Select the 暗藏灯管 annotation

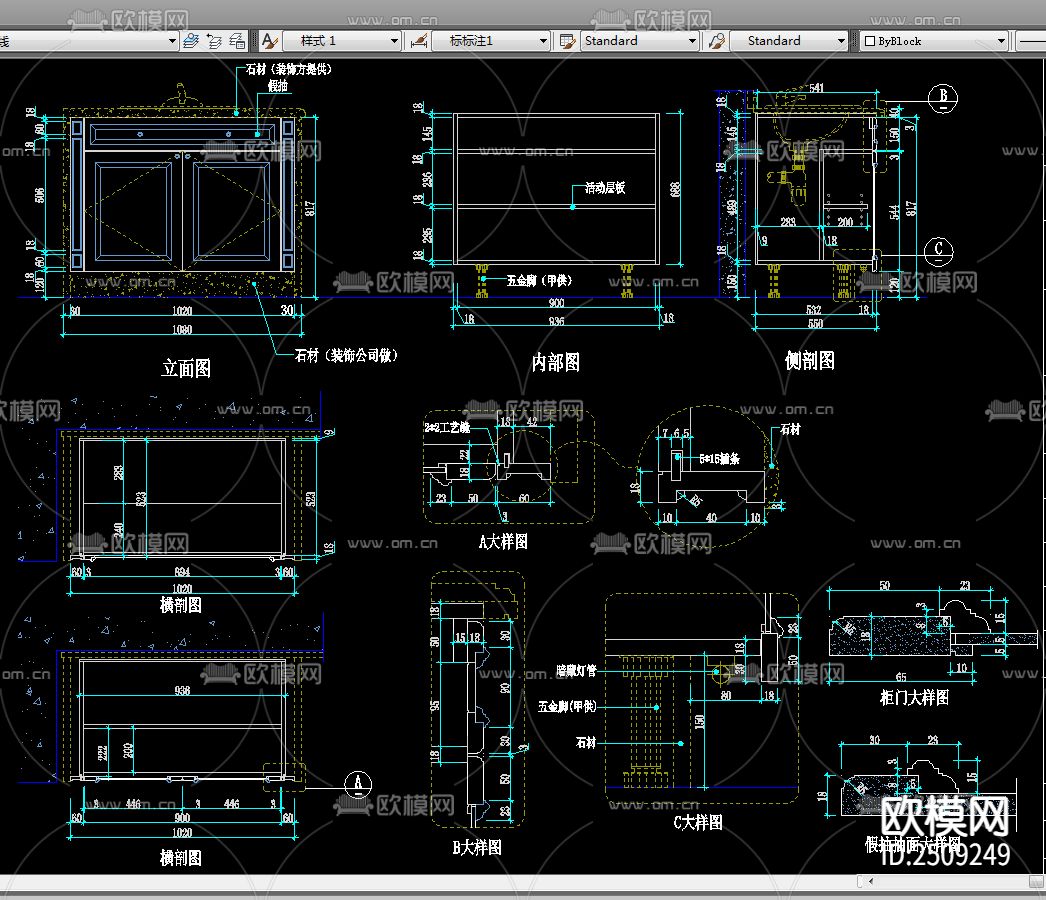pyautogui.click(x=576, y=670)
